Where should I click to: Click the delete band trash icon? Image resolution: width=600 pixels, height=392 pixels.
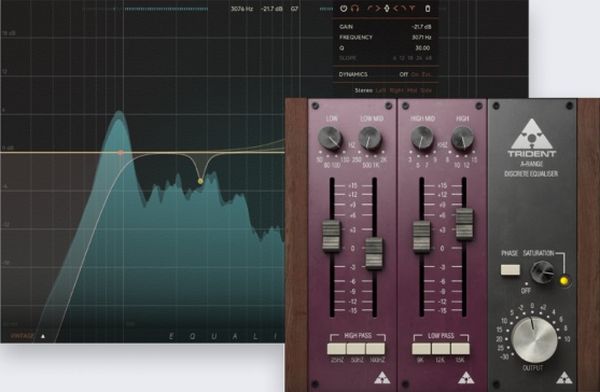point(428,8)
